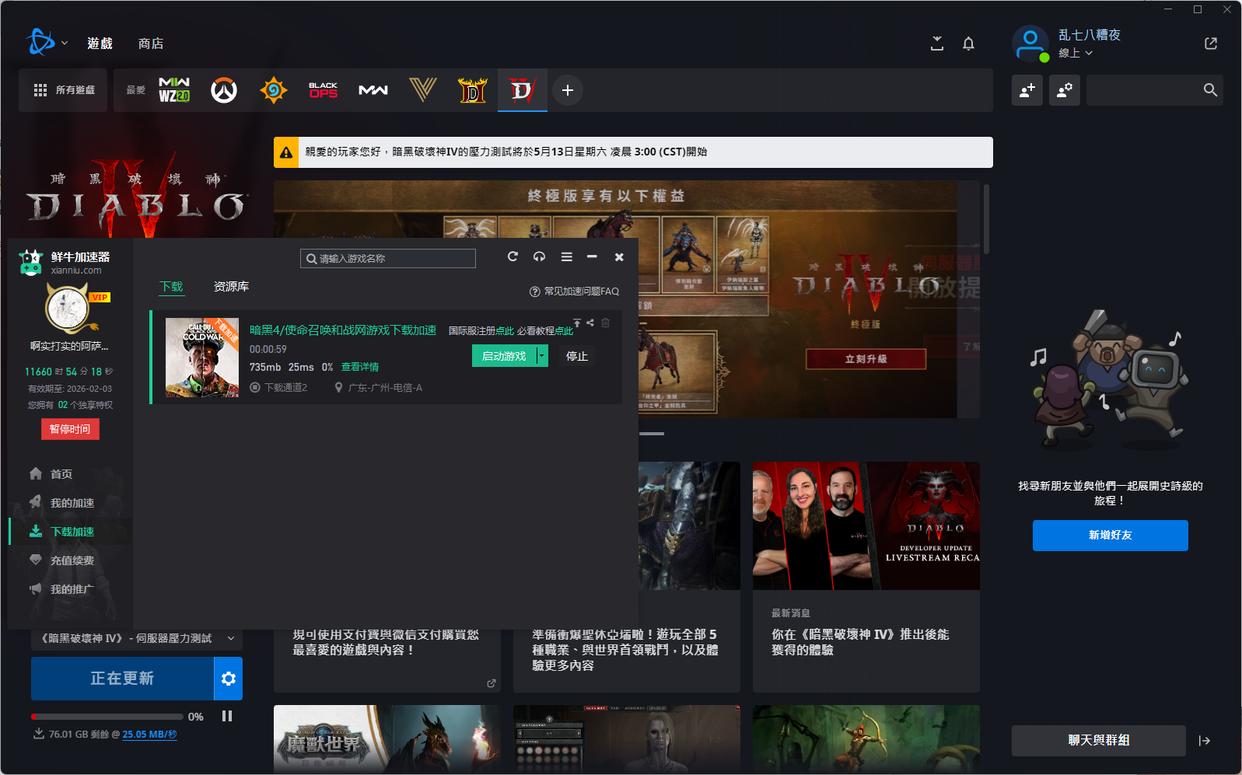Open 我的推广 in accelerator sidebar
The image size is (1242, 775).
pos(70,590)
